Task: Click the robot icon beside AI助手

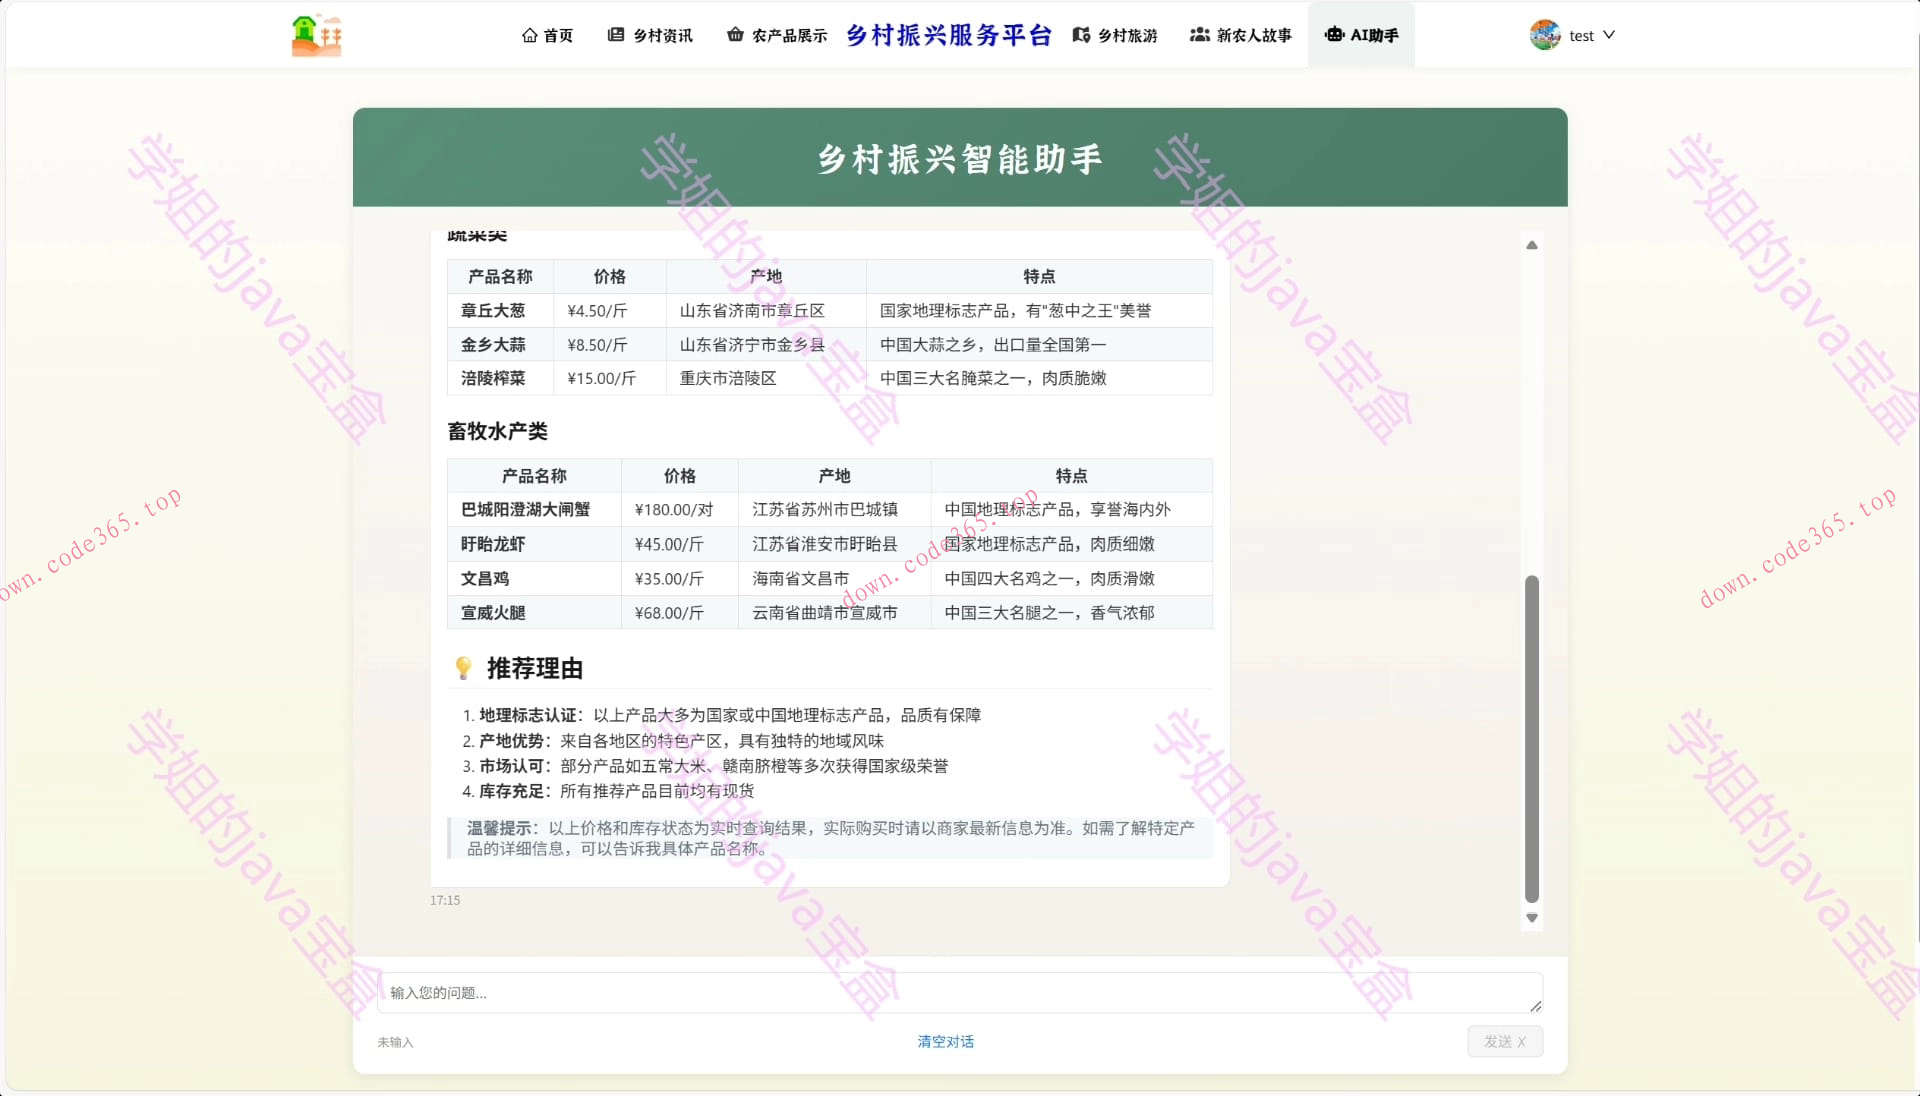Action: 1334,34
